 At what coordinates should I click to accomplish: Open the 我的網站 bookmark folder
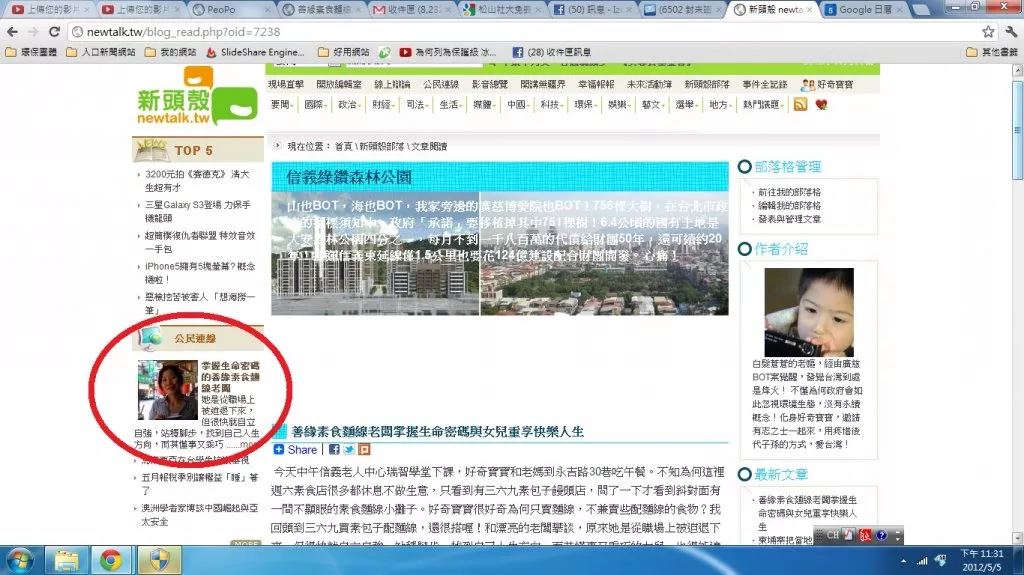coord(170,52)
